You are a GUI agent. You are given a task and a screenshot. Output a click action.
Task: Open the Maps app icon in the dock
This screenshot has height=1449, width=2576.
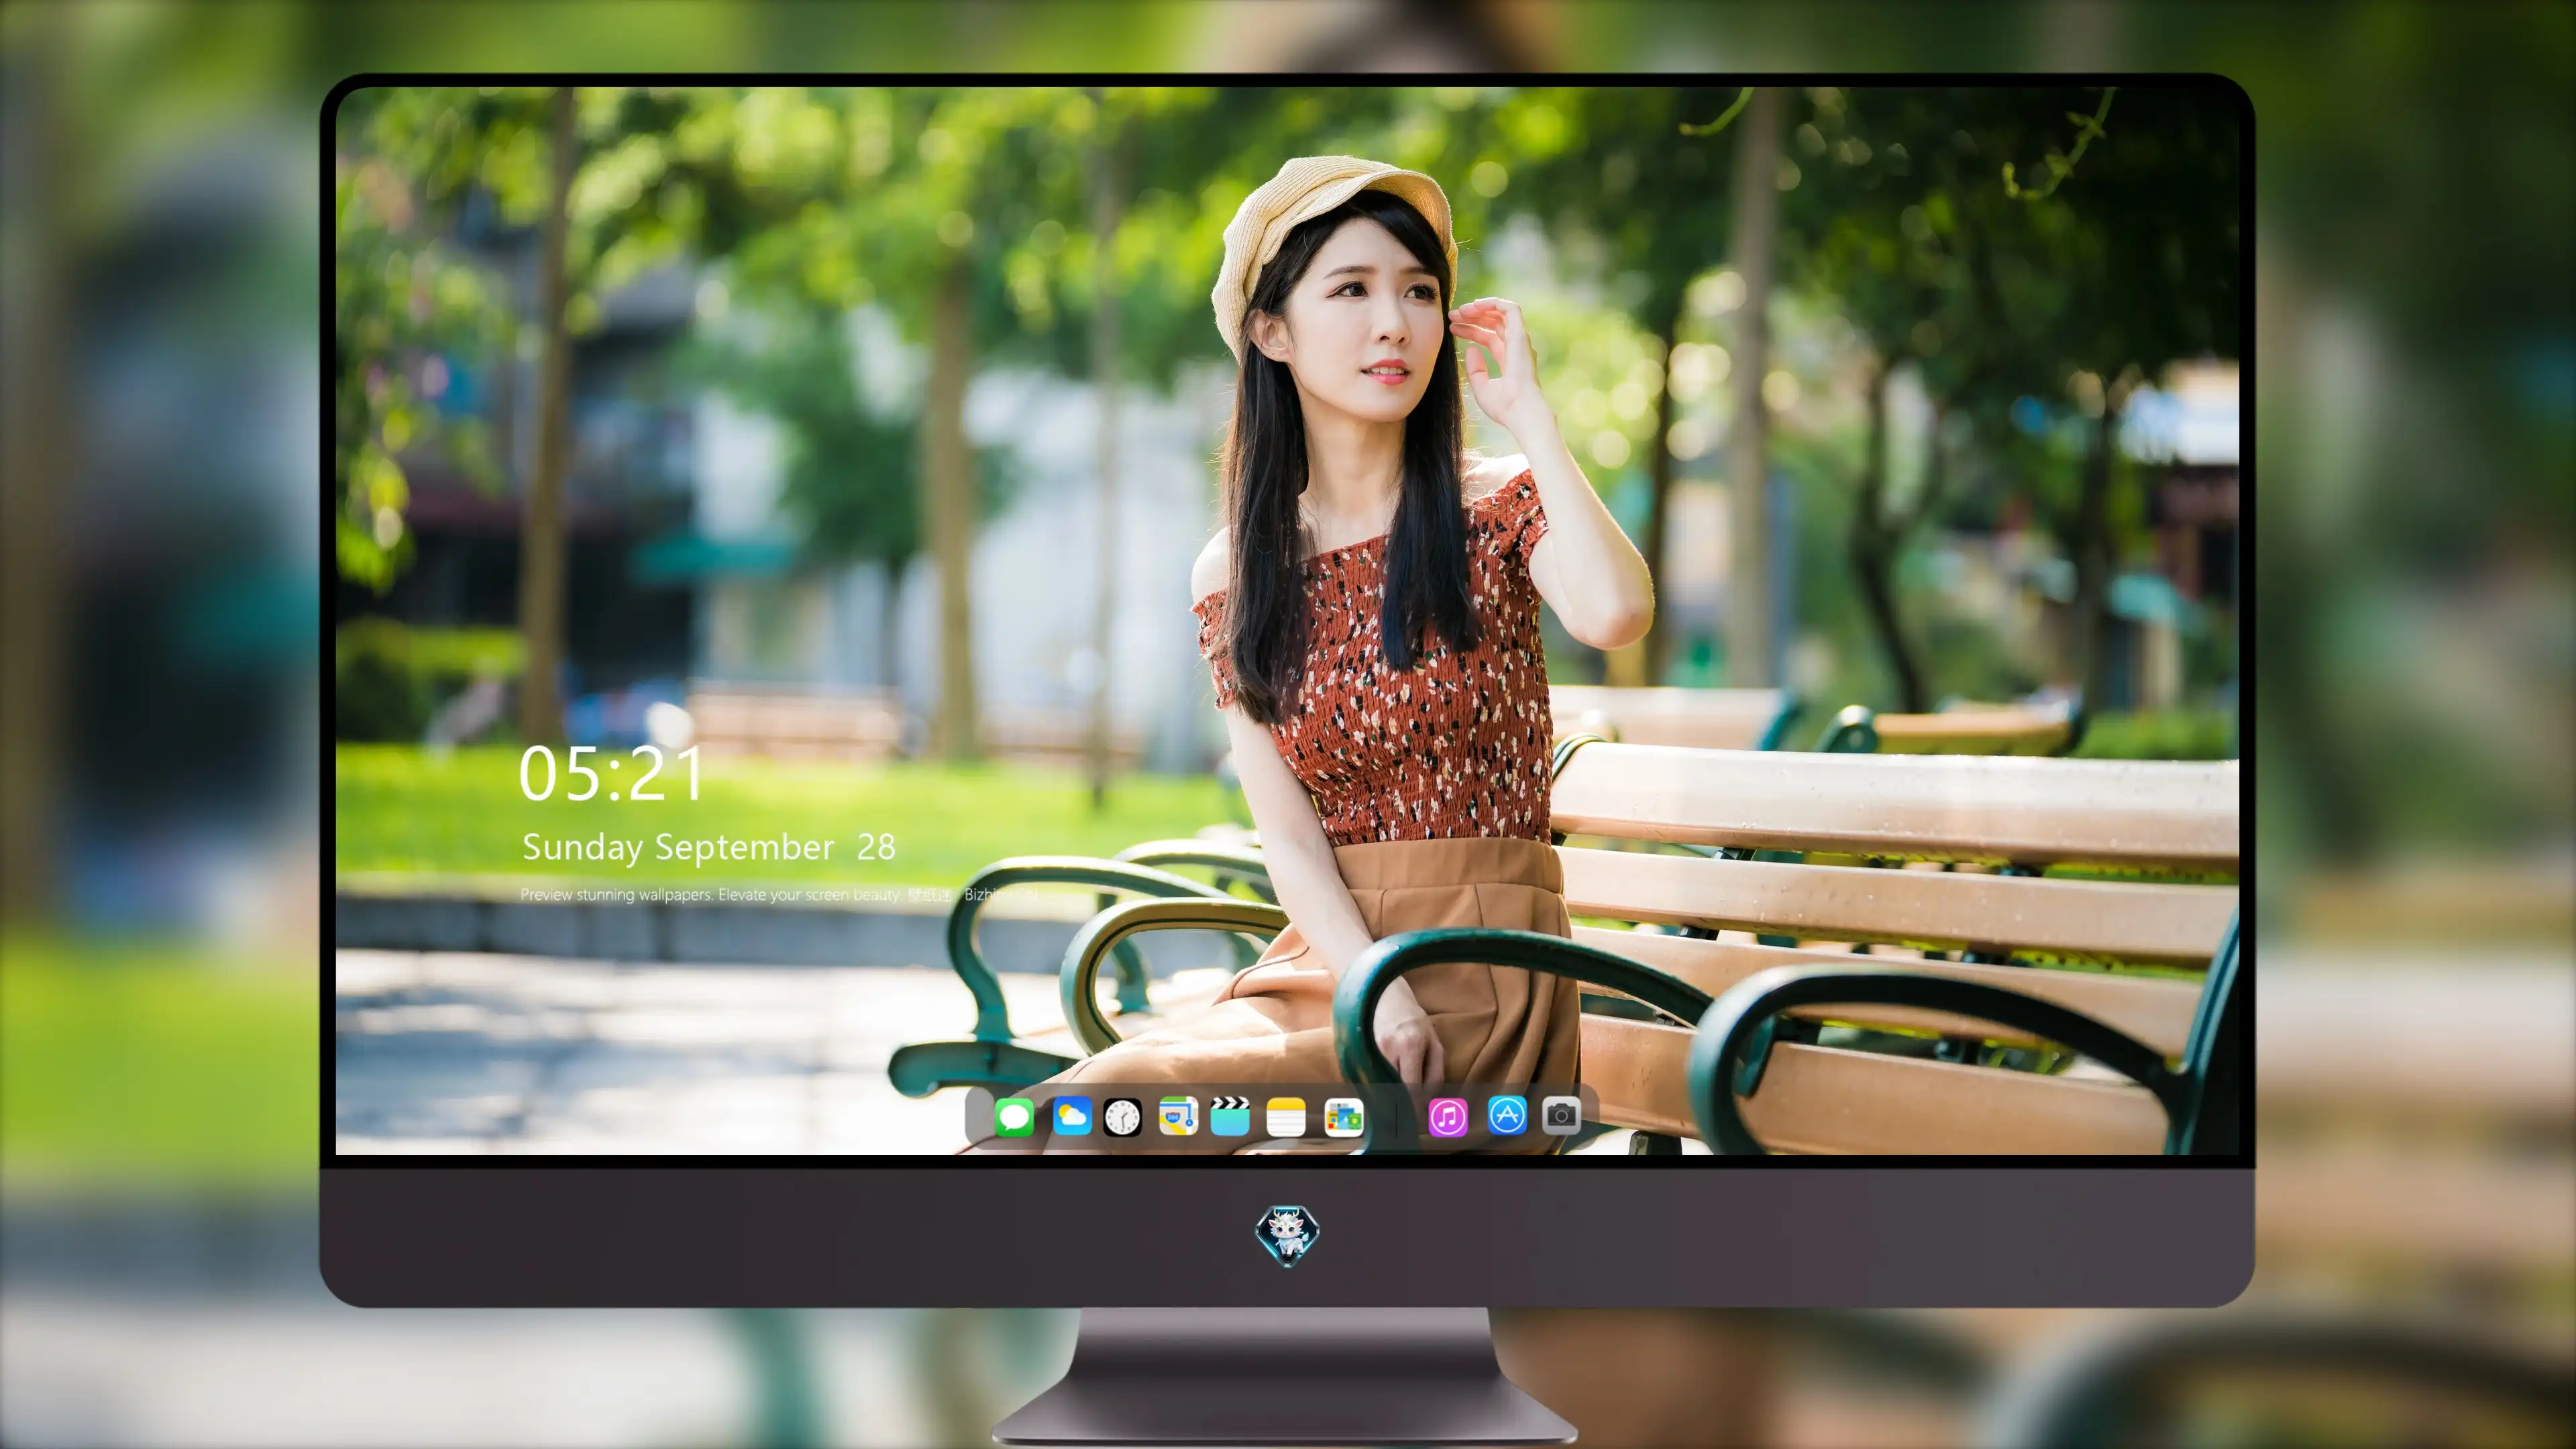(x=1178, y=1117)
